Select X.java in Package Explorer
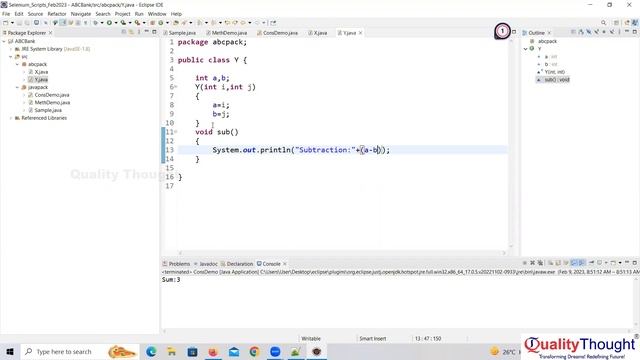 38,72
